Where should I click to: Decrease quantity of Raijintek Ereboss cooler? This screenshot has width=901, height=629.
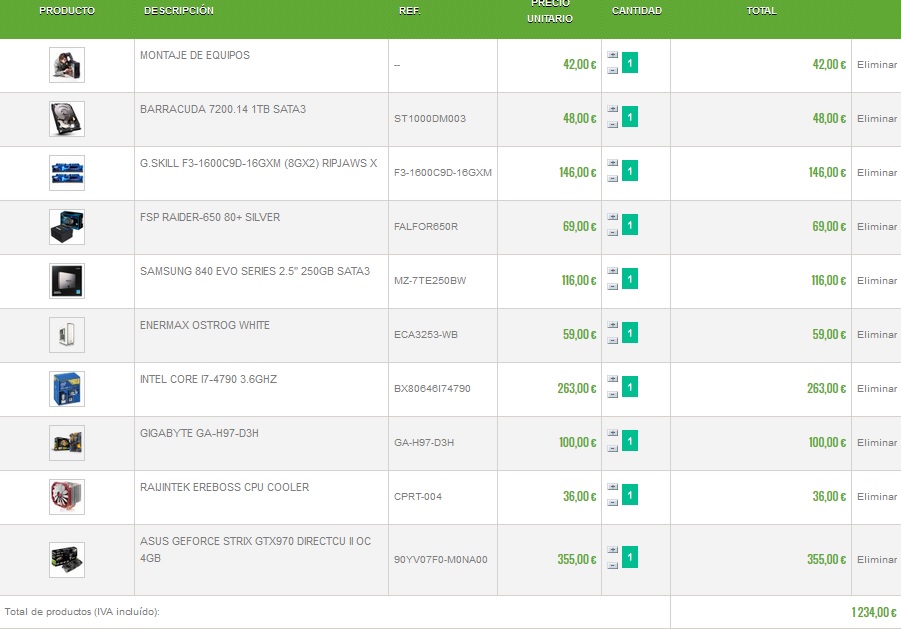(613, 503)
